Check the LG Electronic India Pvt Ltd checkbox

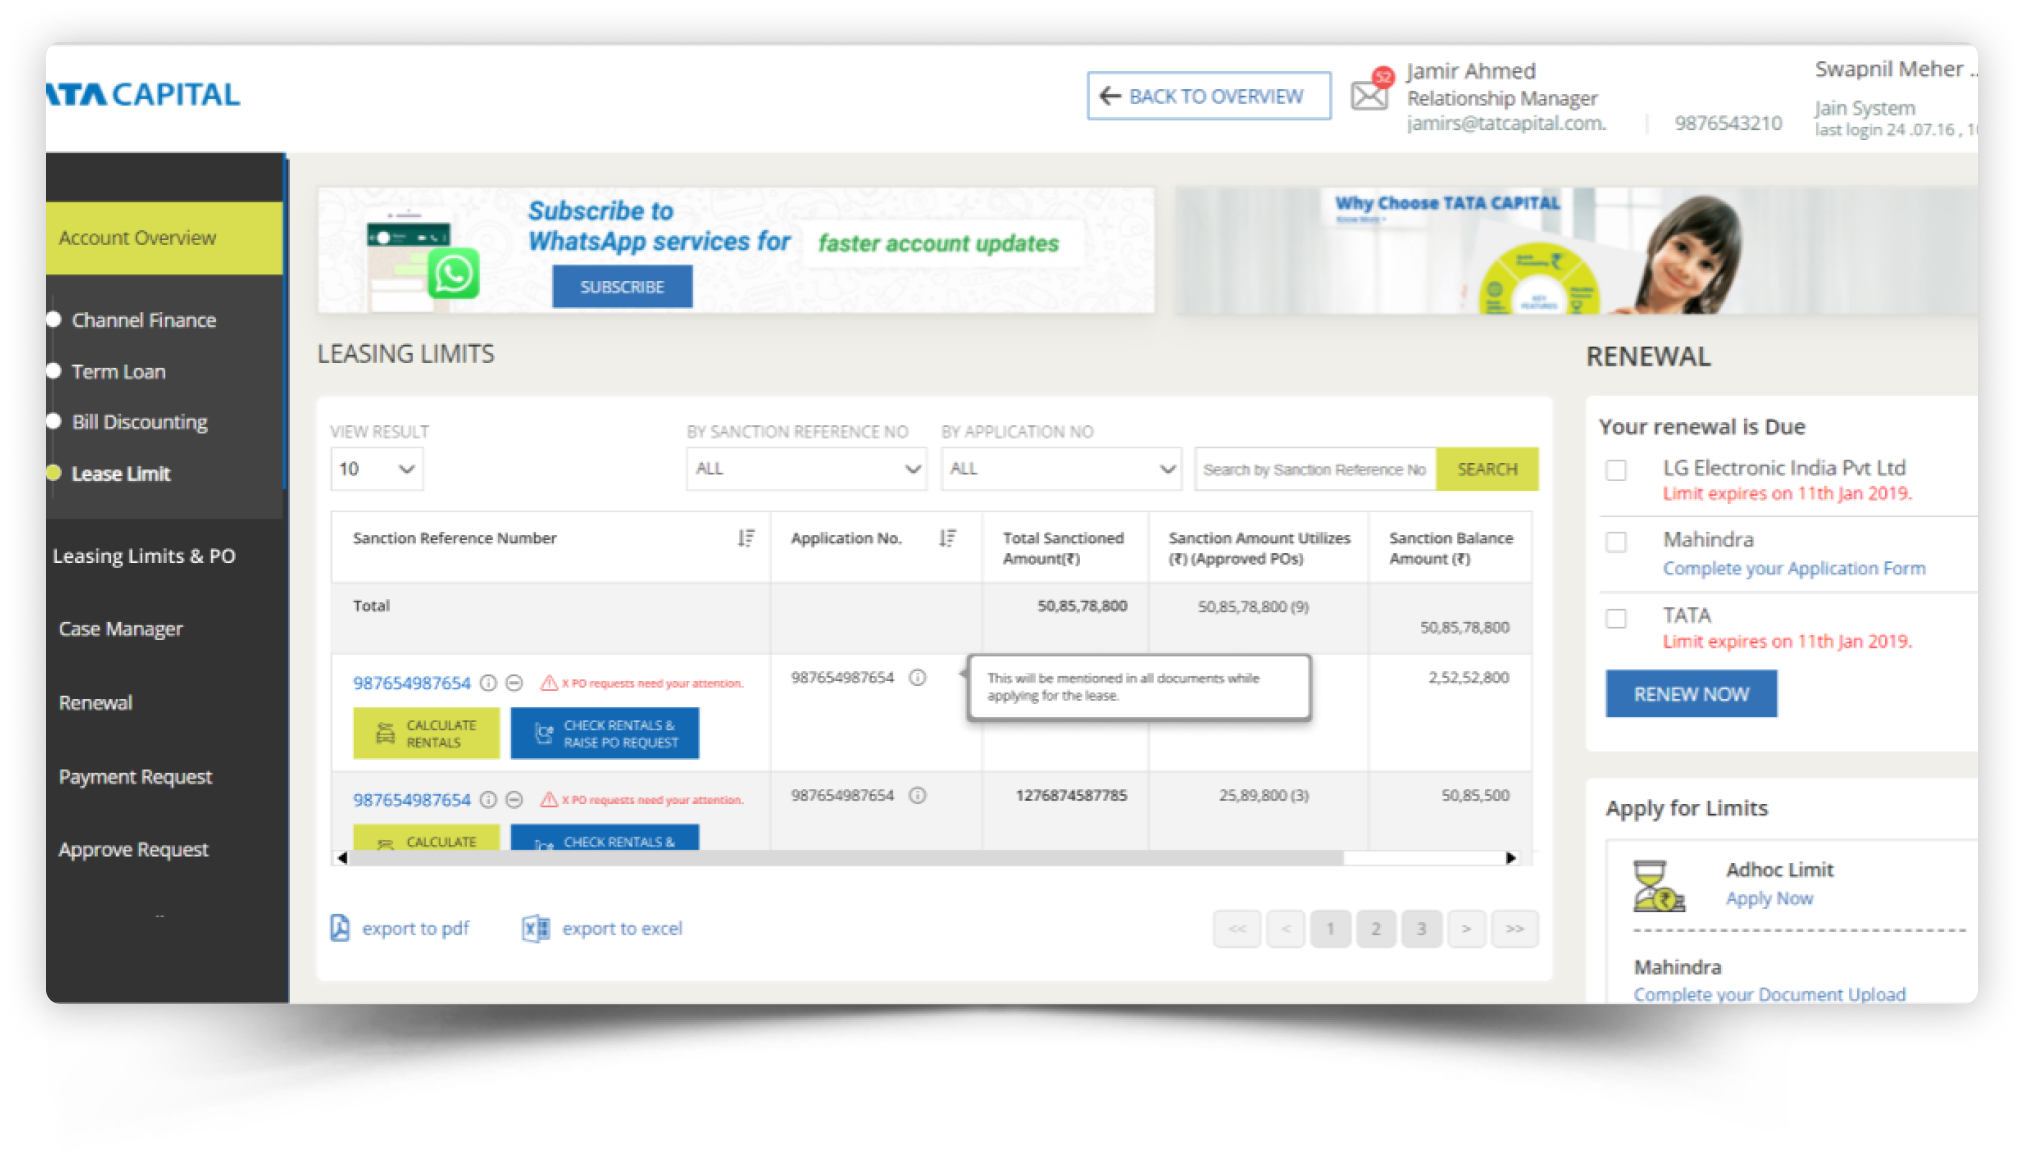pyautogui.click(x=1616, y=469)
